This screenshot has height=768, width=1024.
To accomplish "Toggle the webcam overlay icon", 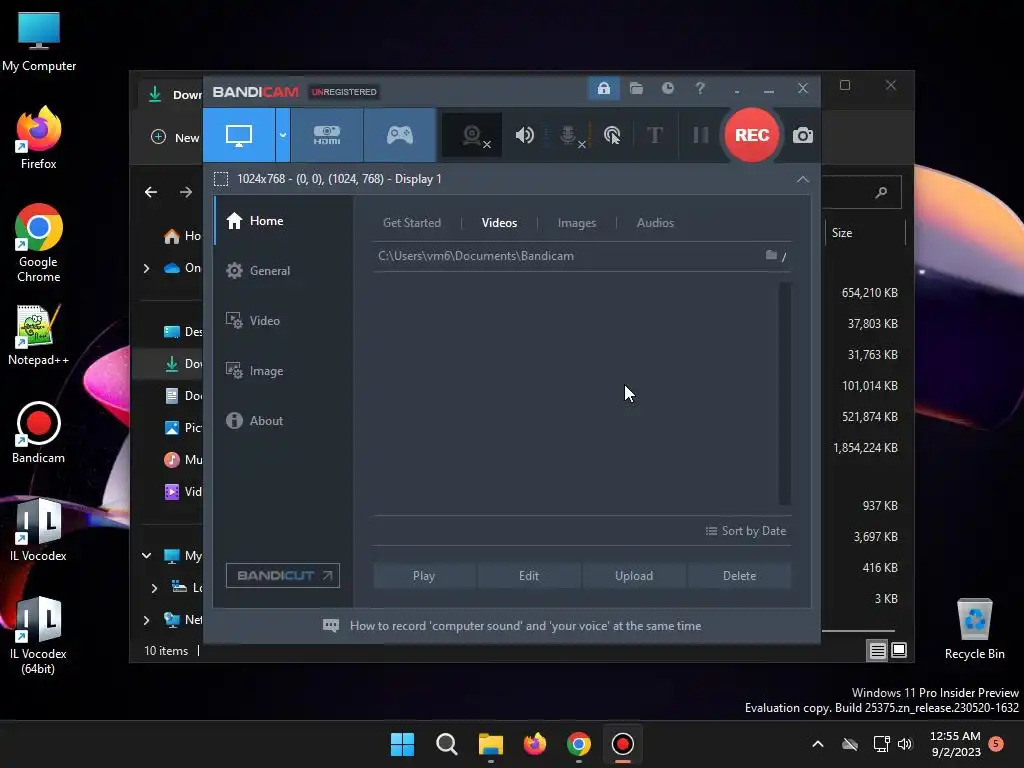I will tap(472, 135).
